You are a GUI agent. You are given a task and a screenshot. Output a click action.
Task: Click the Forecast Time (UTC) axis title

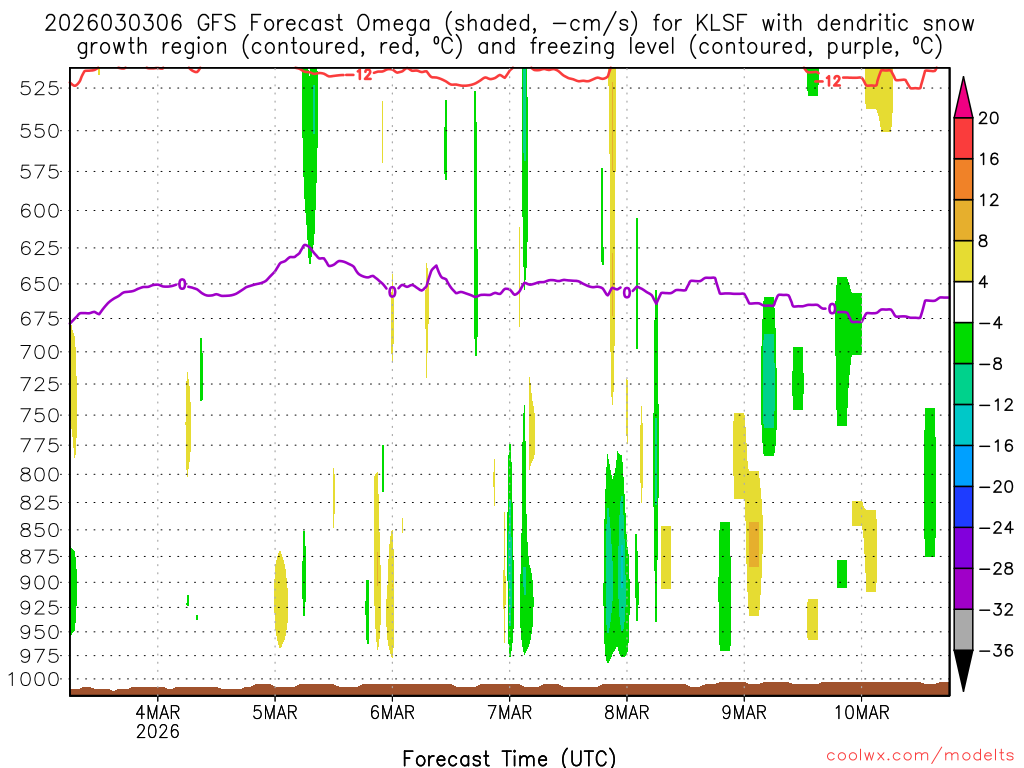tap(509, 758)
